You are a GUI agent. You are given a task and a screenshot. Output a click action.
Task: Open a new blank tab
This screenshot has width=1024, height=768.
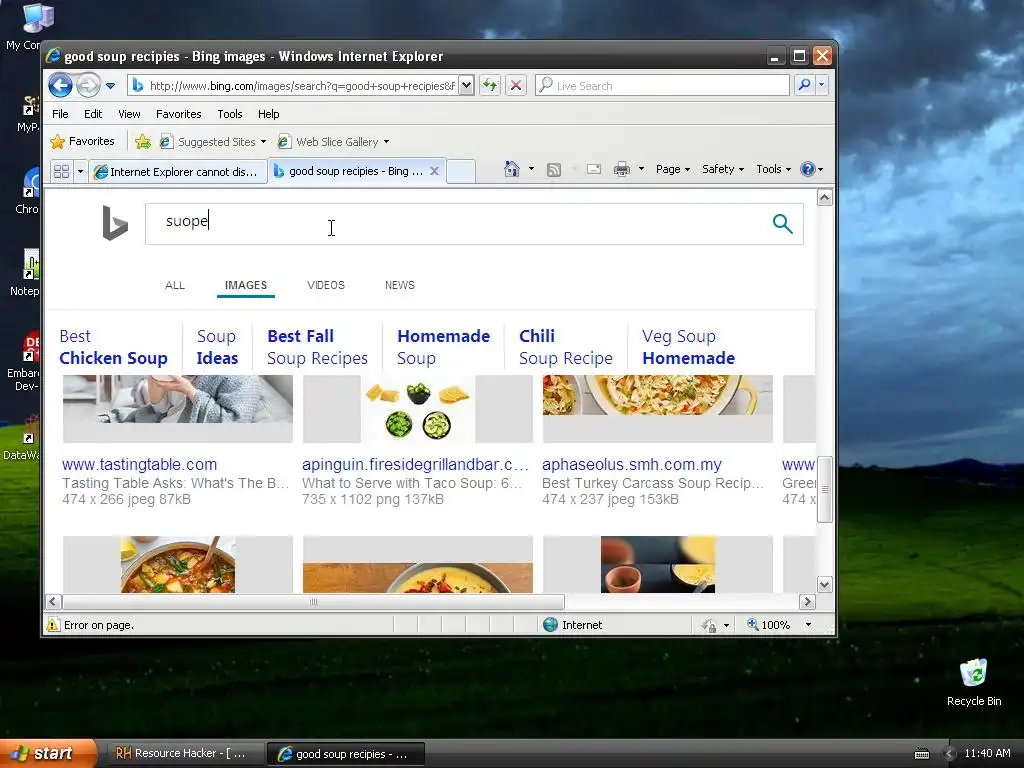tap(461, 171)
